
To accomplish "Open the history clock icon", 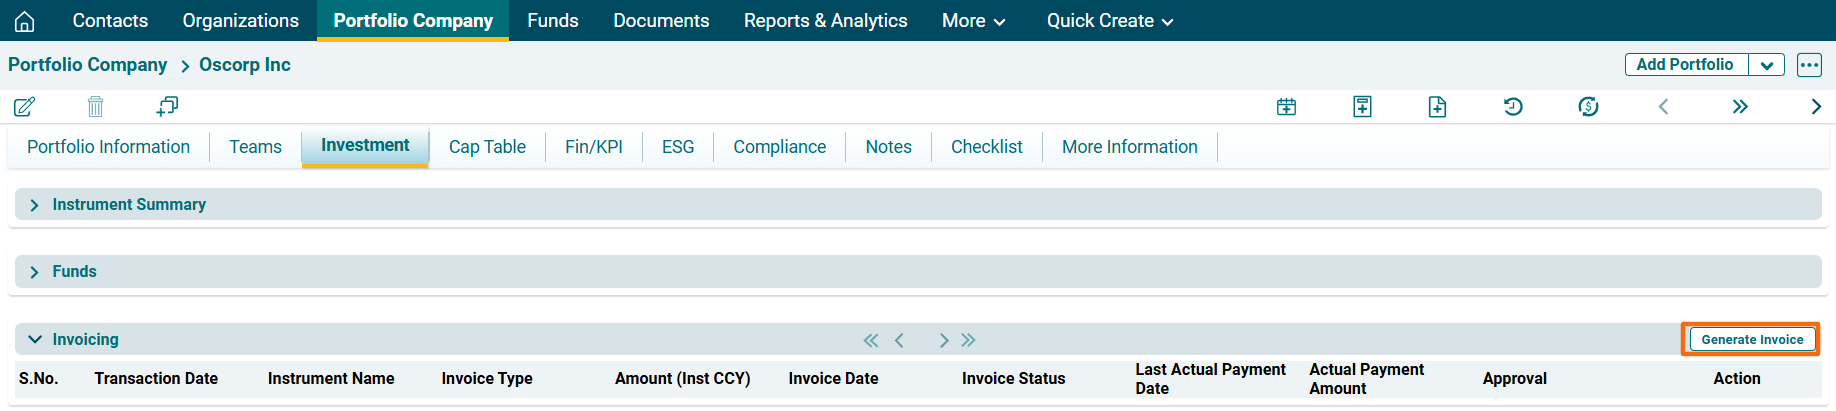I will 1513,107.
